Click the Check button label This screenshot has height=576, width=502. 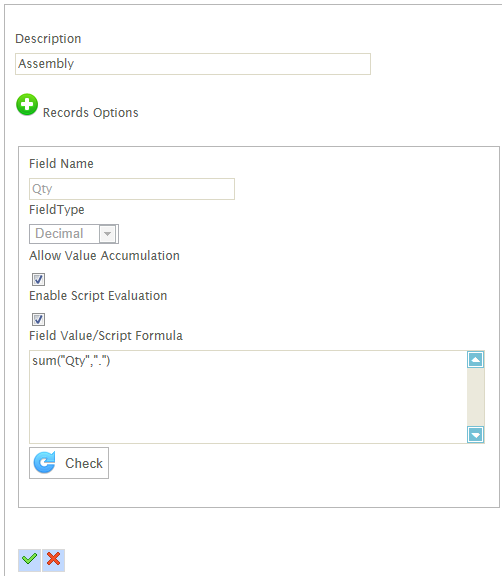click(x=84, y=463)
